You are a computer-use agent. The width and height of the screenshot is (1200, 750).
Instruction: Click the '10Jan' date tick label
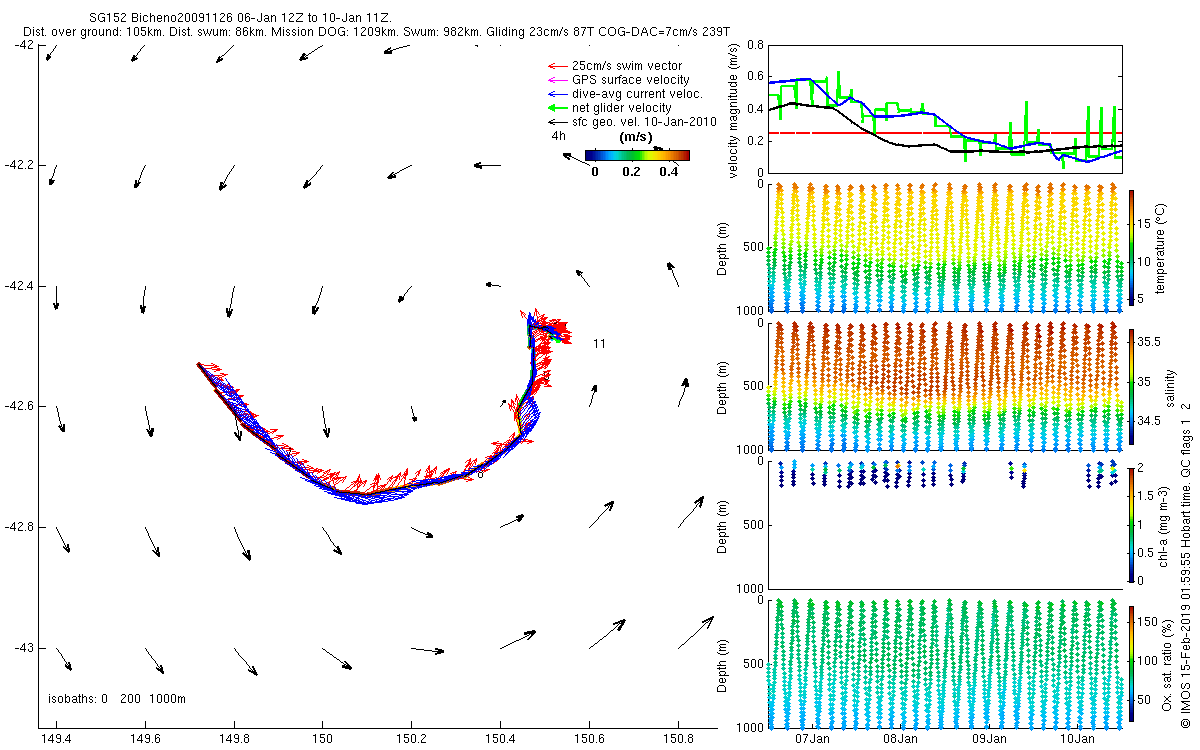[1077, 740]
